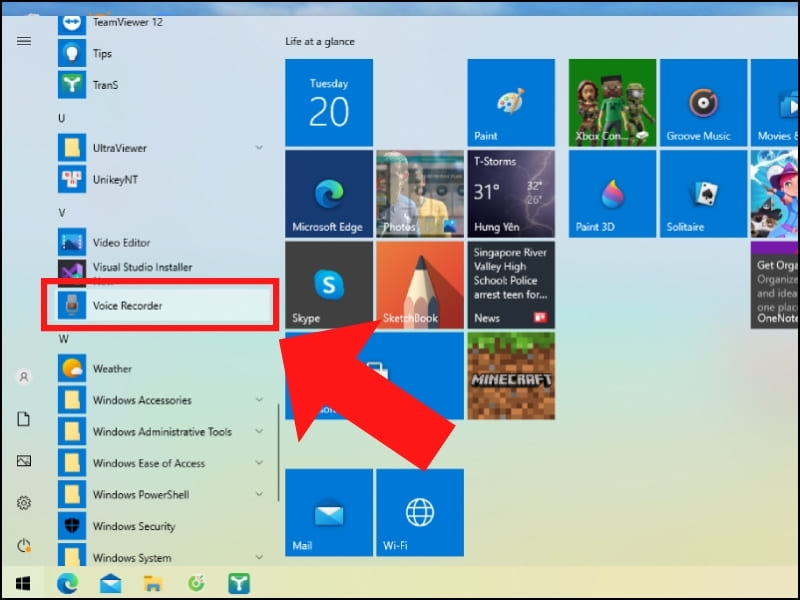Viewport: 800px width, 600px height.
Task: Click the Windows PowerShell folder icon
Action: point(72,494)
